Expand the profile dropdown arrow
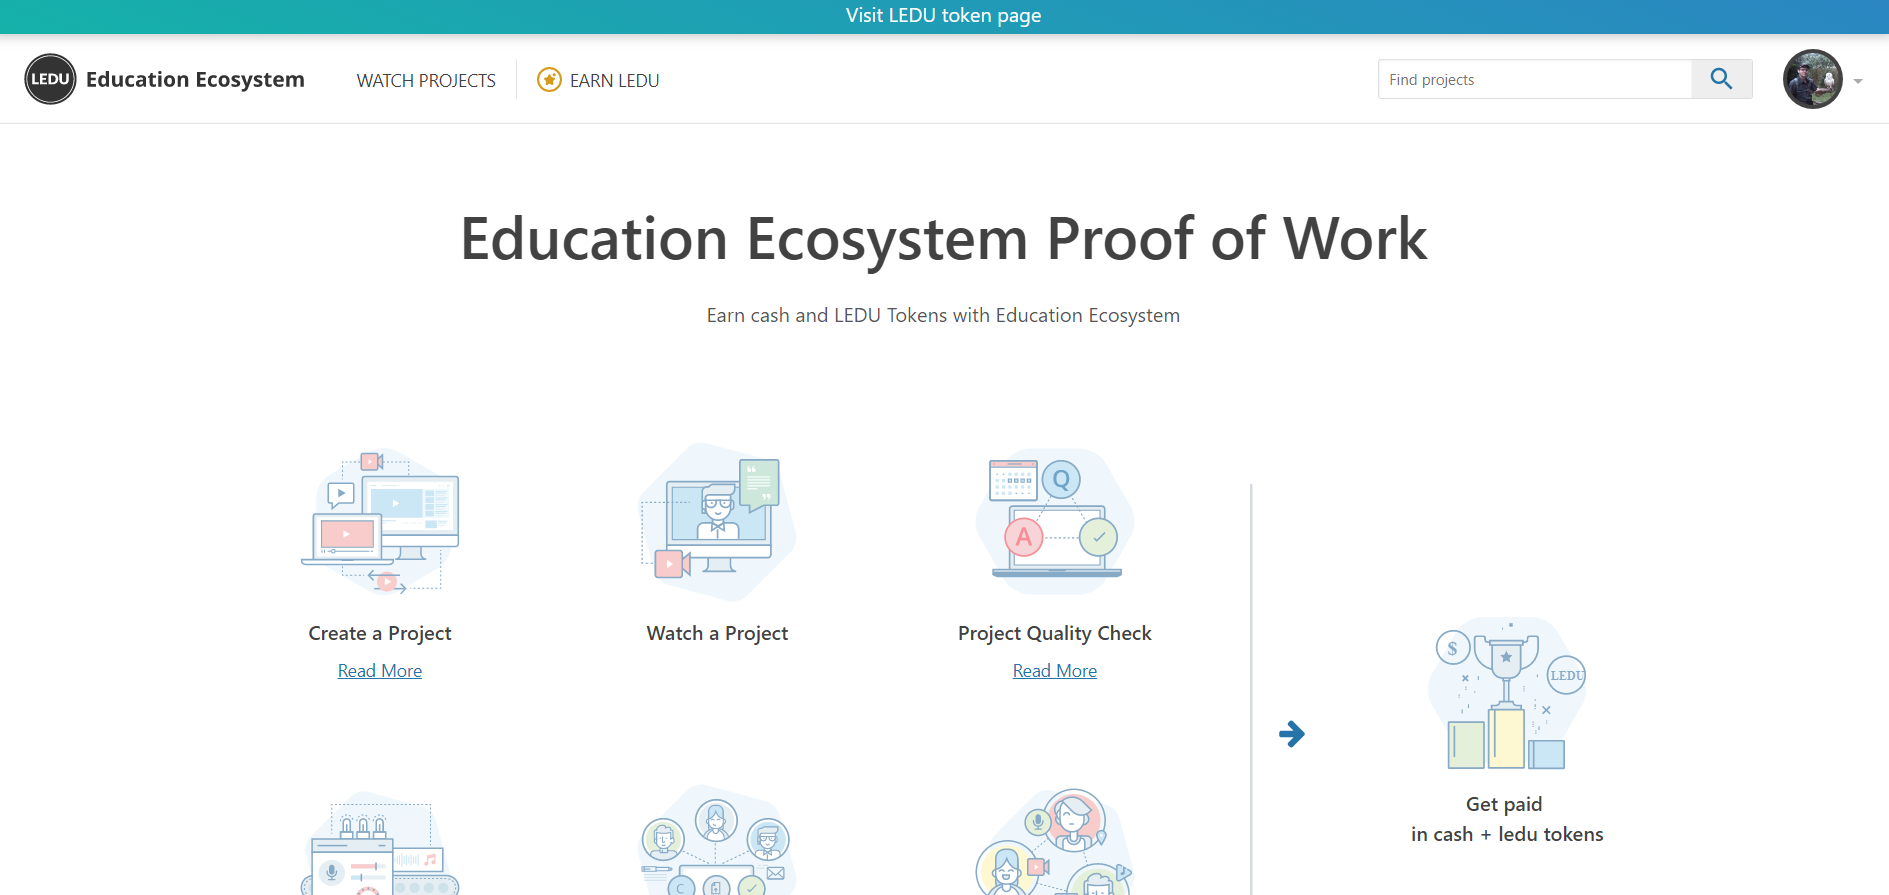Viewport: 1889px width, 895px height. 1858,81
